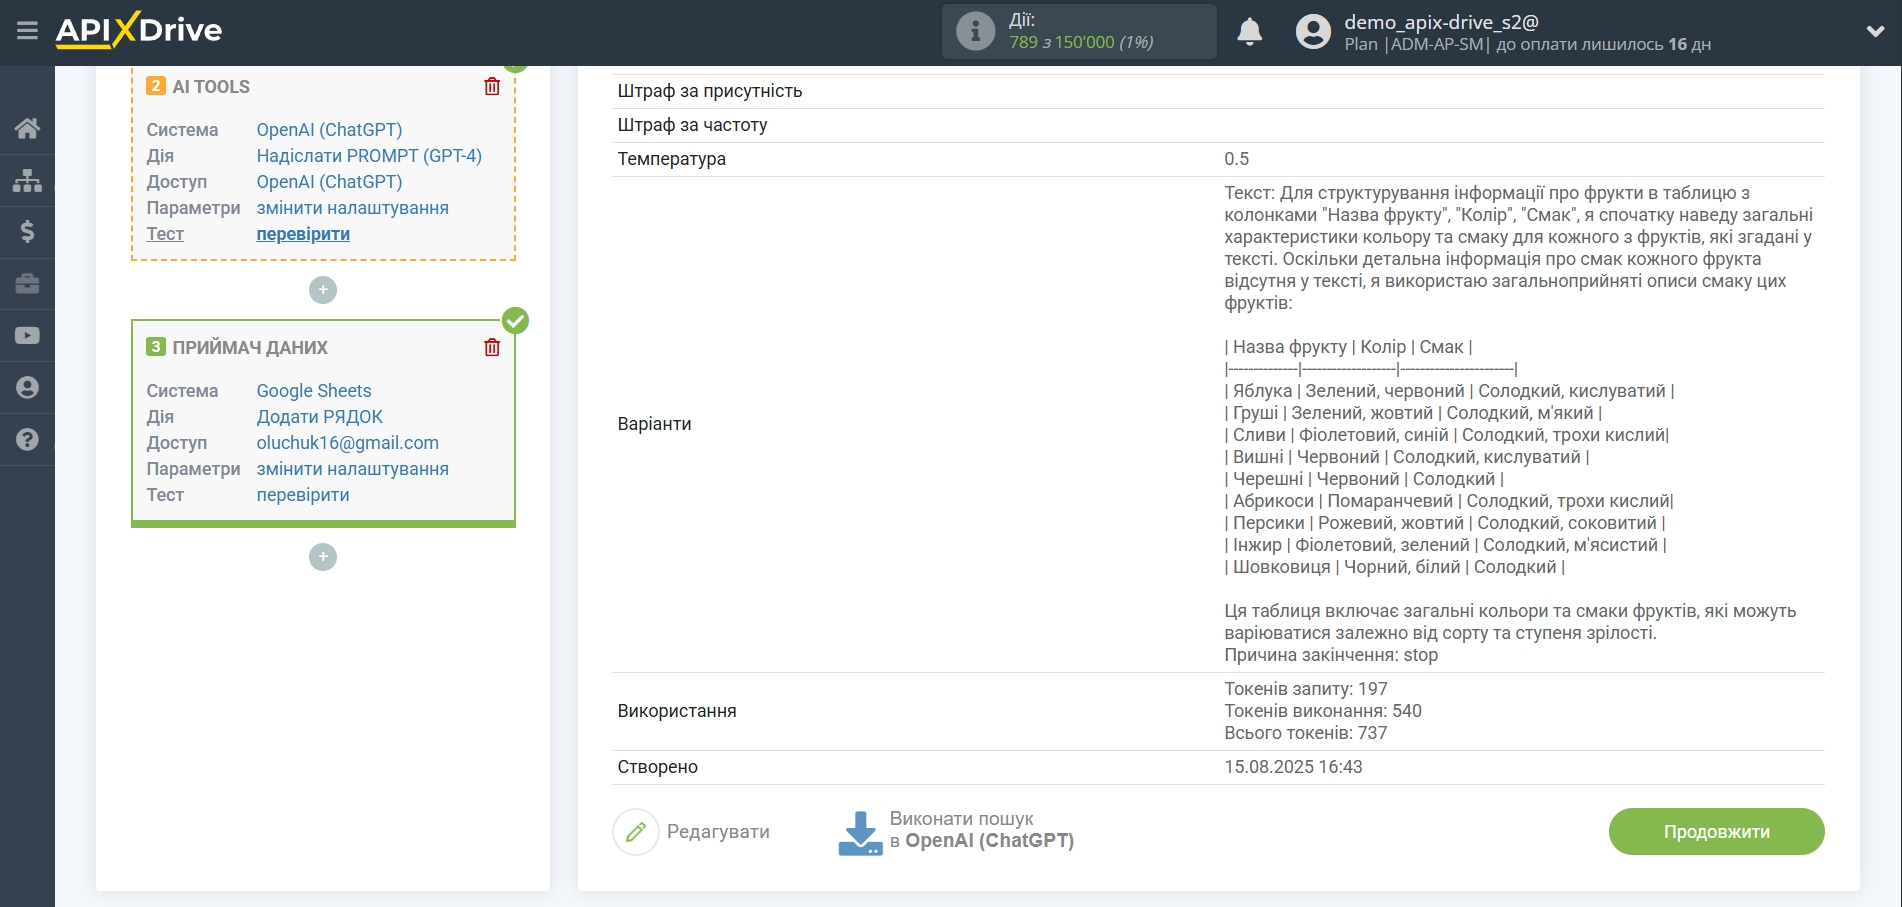Image resolution: width=1902 pixels, height=907 pixels.
Task: Click the AI TOOLS block title
Action: pos(211,87)
